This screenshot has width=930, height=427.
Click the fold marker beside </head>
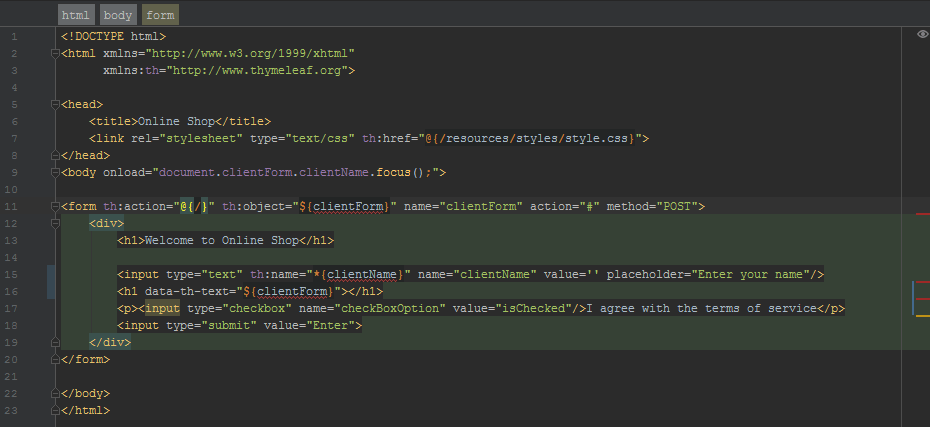coord(55,155)
